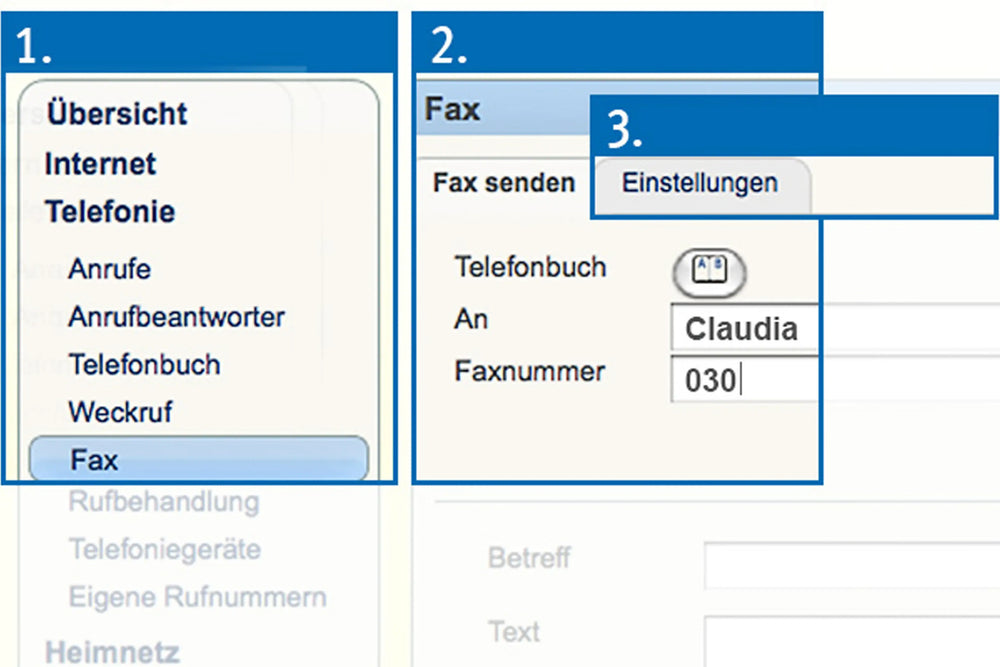Navigate to Telefoniegeräte in sidebar
1000x667 pixels.
tap(164, 549)
